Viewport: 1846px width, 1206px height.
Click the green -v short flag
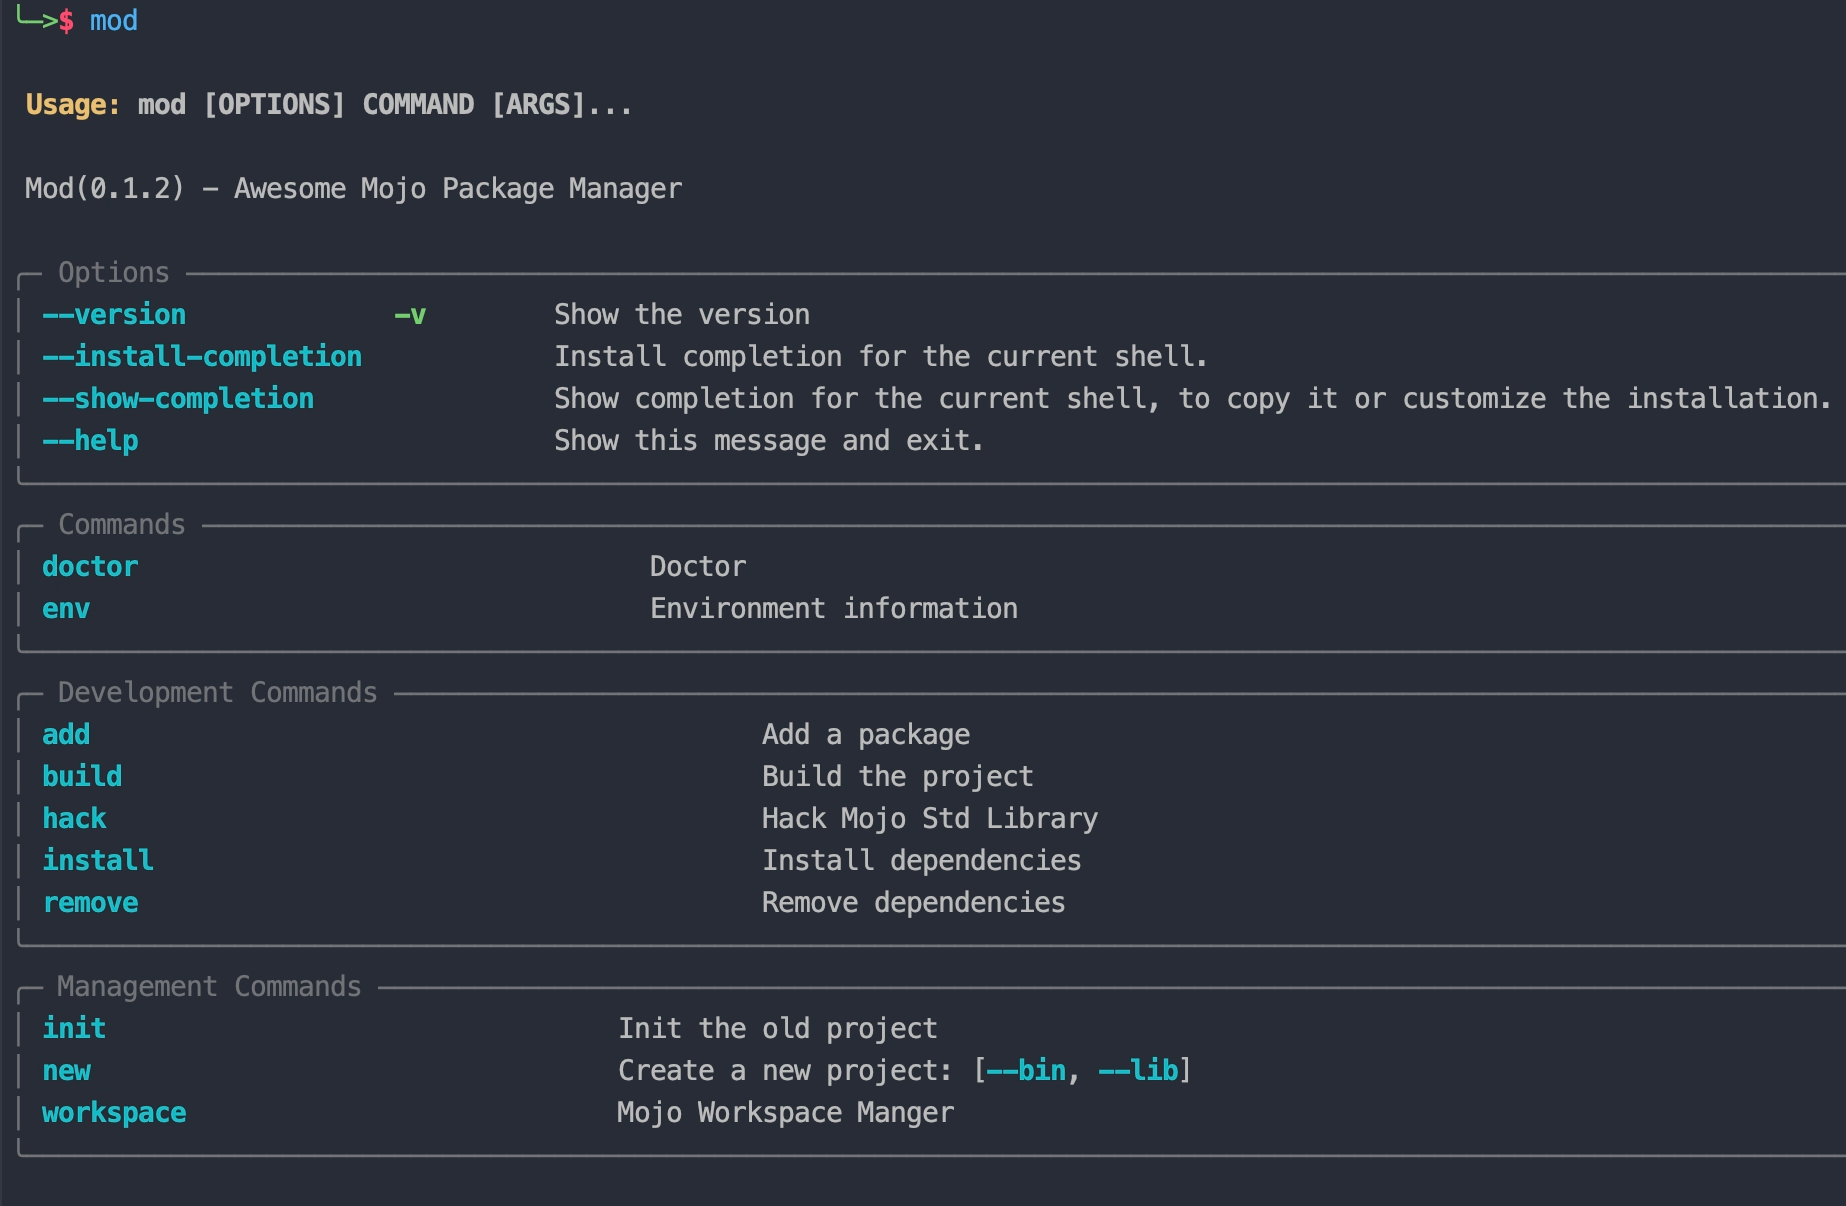tap(410, 315)
